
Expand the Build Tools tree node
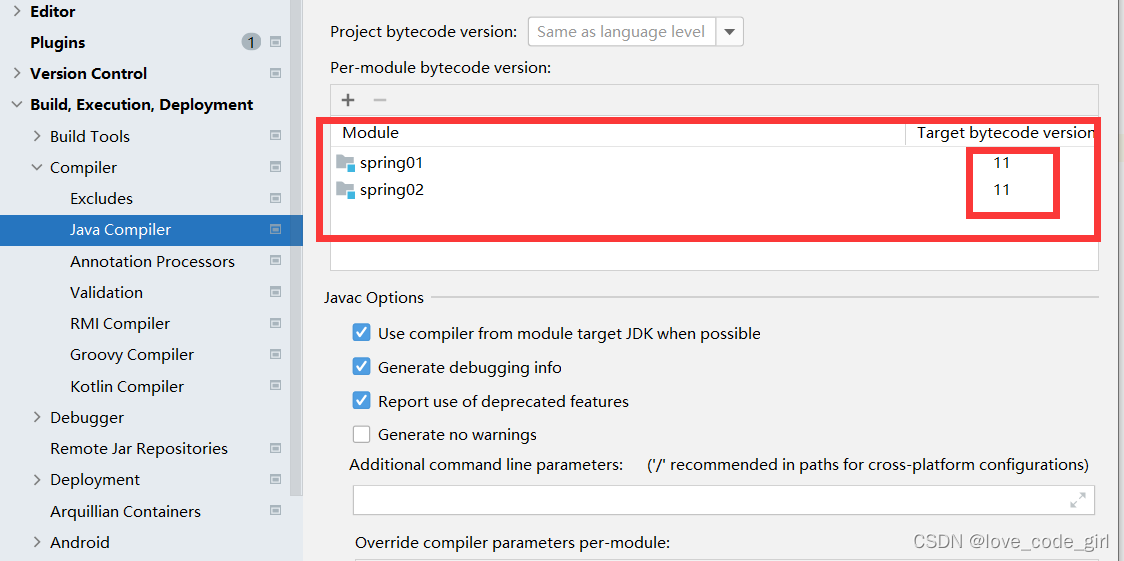pyautogui.click(x=37, y=136)
